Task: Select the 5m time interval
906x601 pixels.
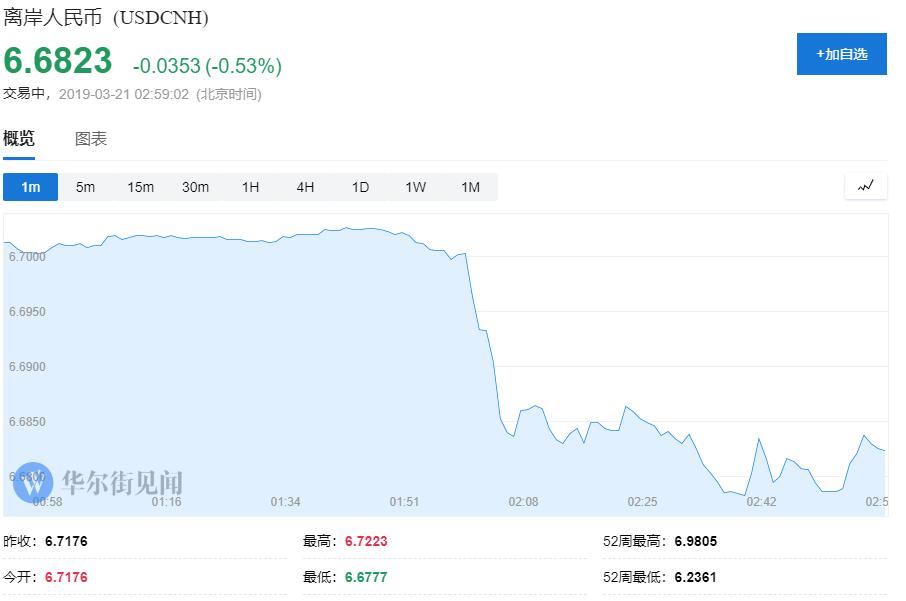Action: [86, 187]
